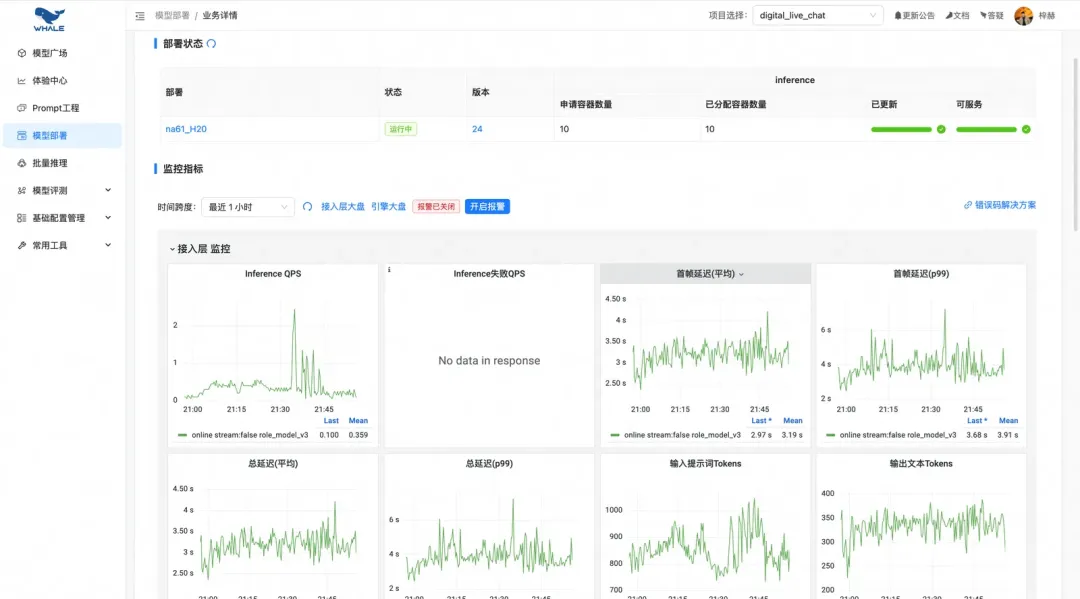Viewport: 1080px width, 599px height.
Task: Click the Inference QPS panel title
Action: 273,274
